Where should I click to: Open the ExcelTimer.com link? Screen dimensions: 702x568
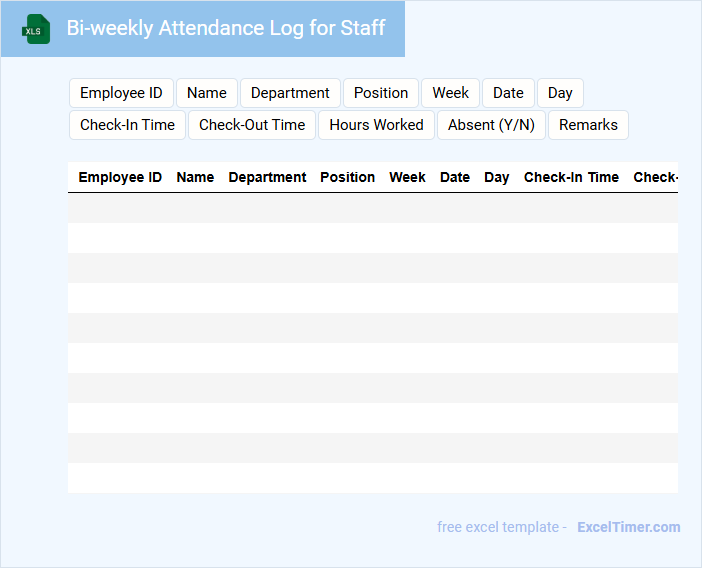(x=629, y=527)
